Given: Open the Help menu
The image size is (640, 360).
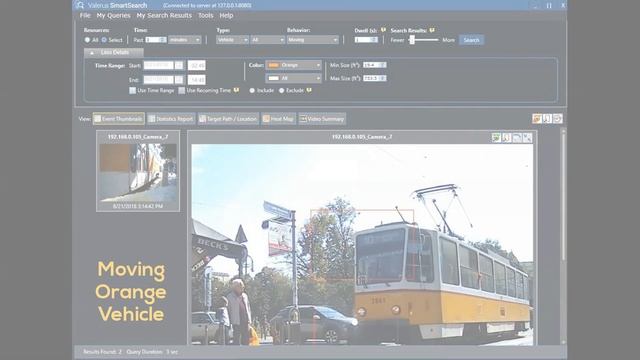Looking at the screenshot, I should tap(226, 16).
